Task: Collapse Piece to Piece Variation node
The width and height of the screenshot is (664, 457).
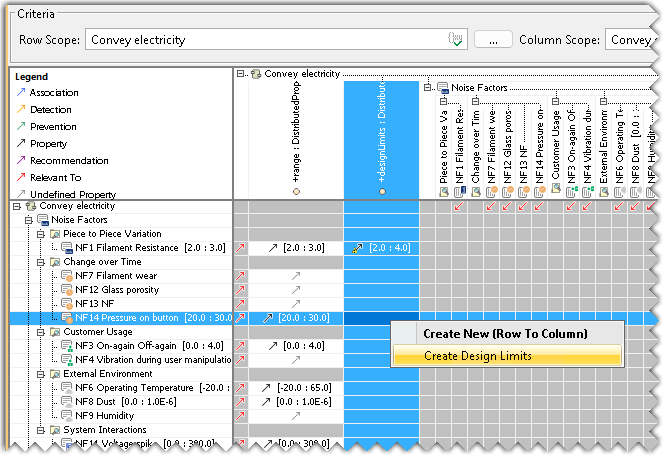Action: click(x=41, y=234)
